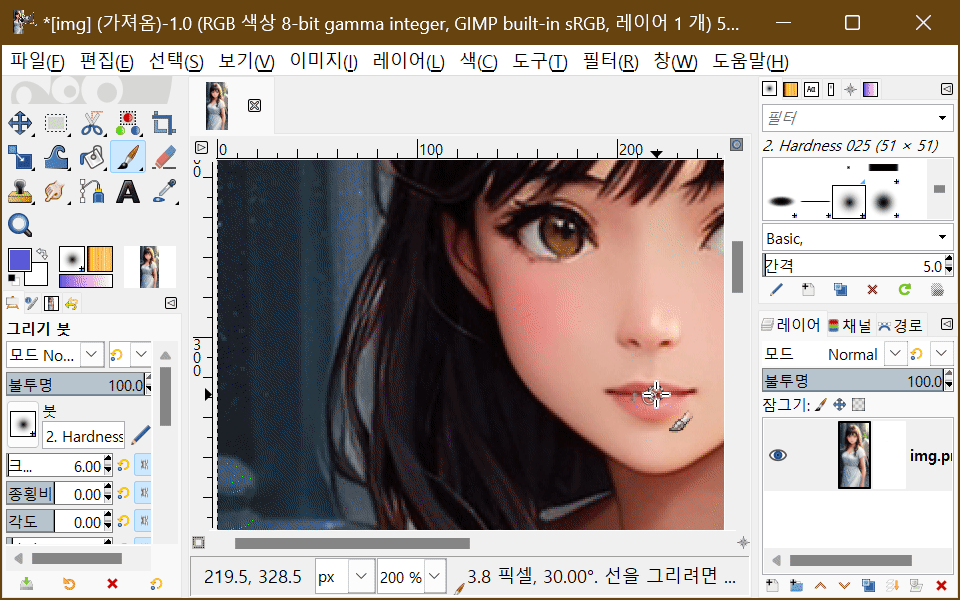Image resolution: width=960 pixels, height=600 pixels.
Task: Restore tool preset icon at bottom of tool options
Action: tap(69, 583)
